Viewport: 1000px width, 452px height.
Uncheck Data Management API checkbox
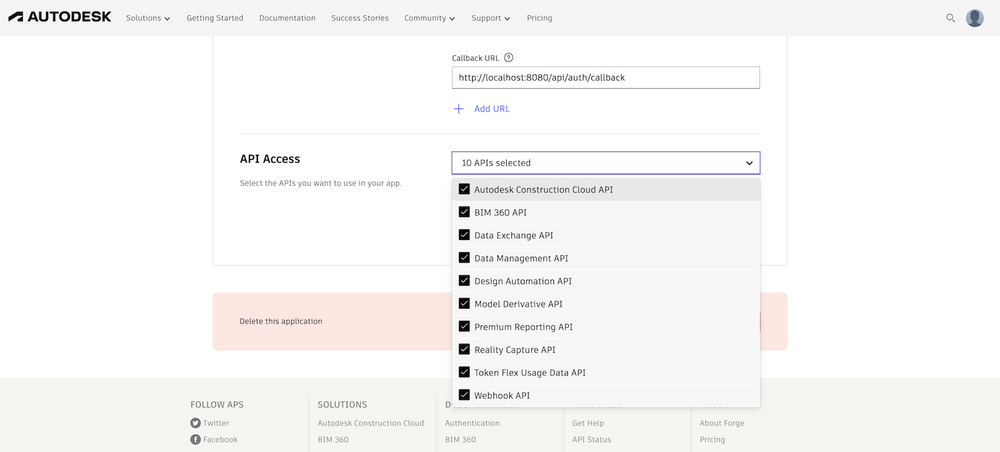click(464, 258)
